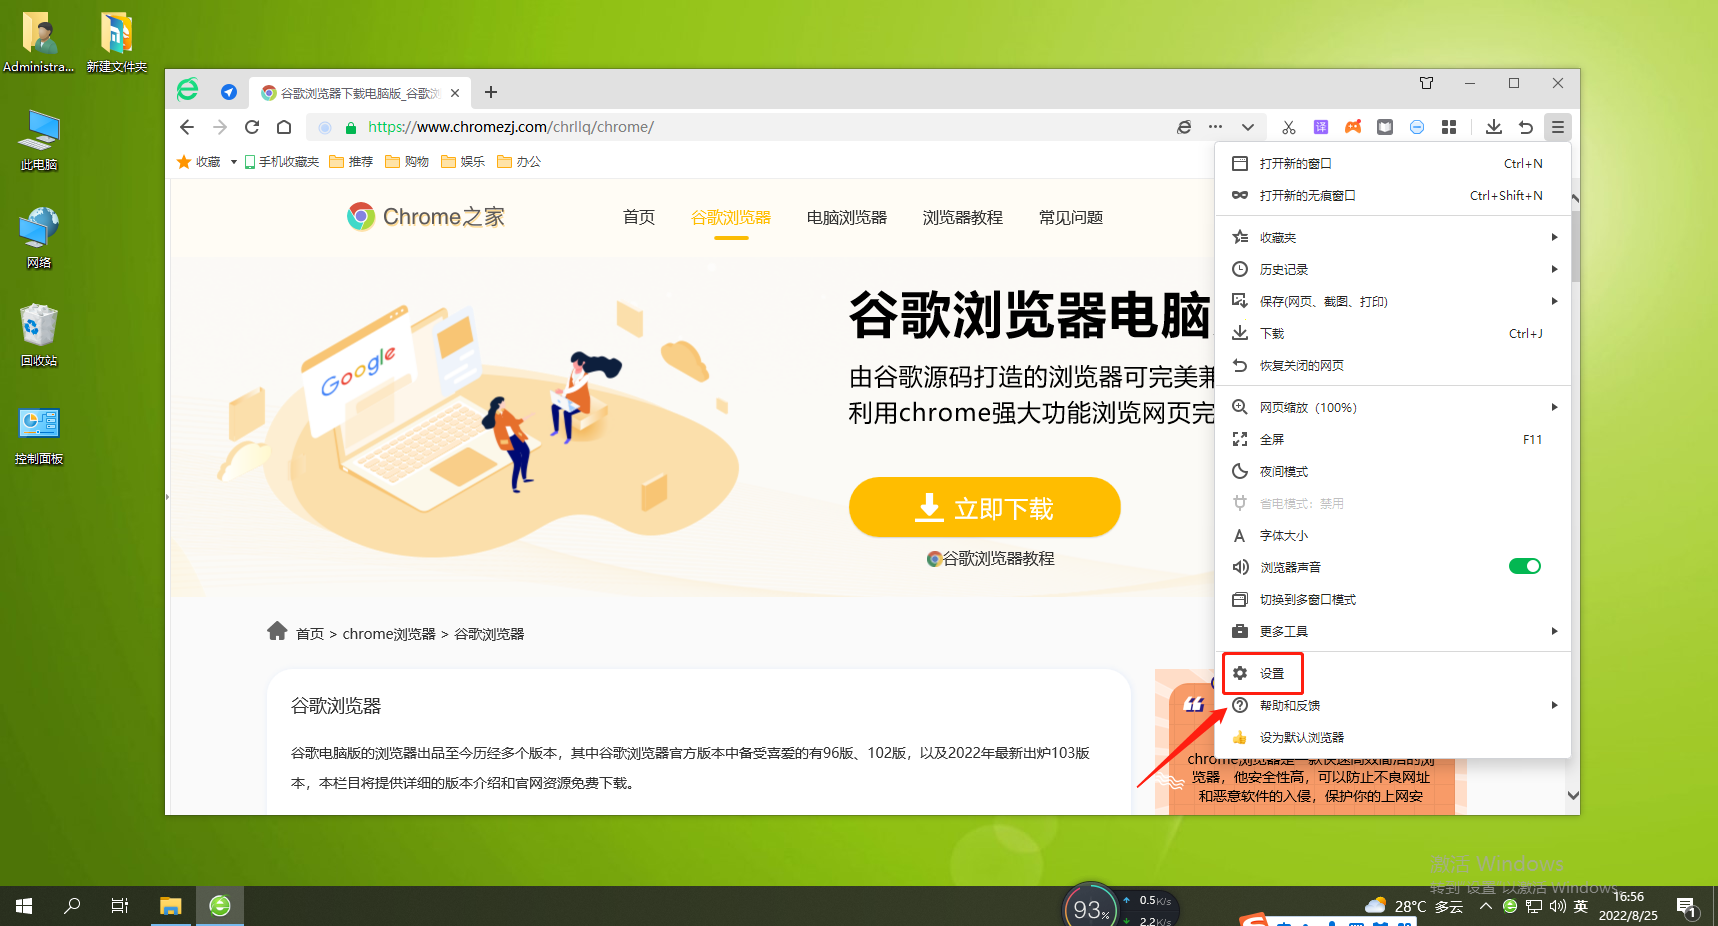Go to 首页 in site navigation

639,218
